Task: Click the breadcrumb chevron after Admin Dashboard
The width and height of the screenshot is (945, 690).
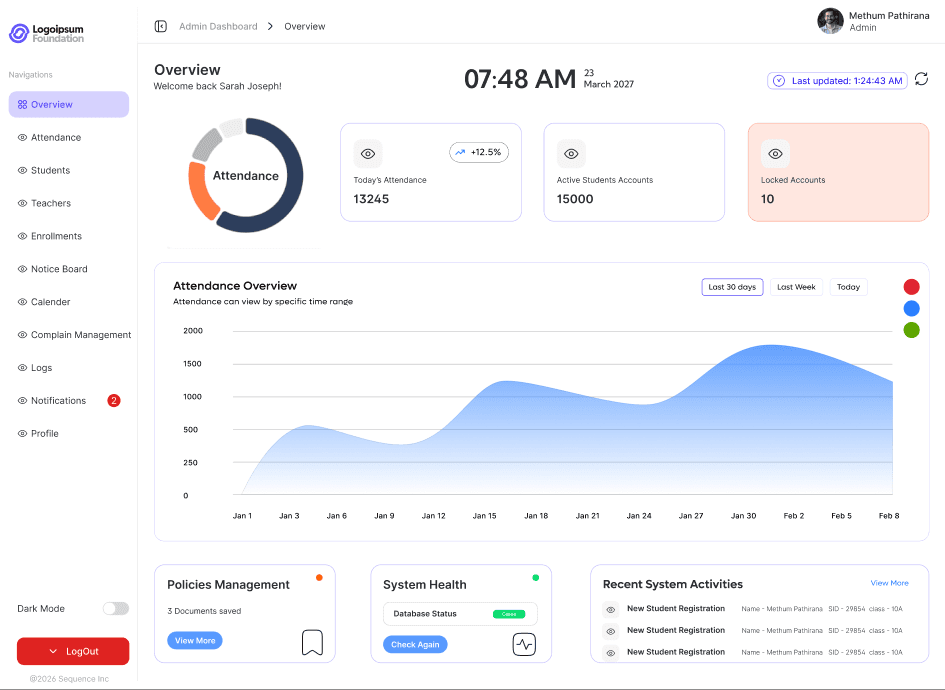Action: [270, 27]
